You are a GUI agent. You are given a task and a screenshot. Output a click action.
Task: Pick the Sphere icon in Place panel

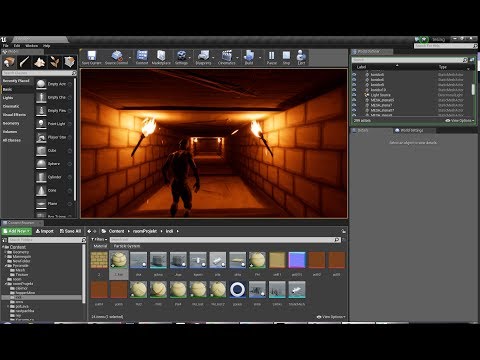pyautogui.click(x=41, y=164)
